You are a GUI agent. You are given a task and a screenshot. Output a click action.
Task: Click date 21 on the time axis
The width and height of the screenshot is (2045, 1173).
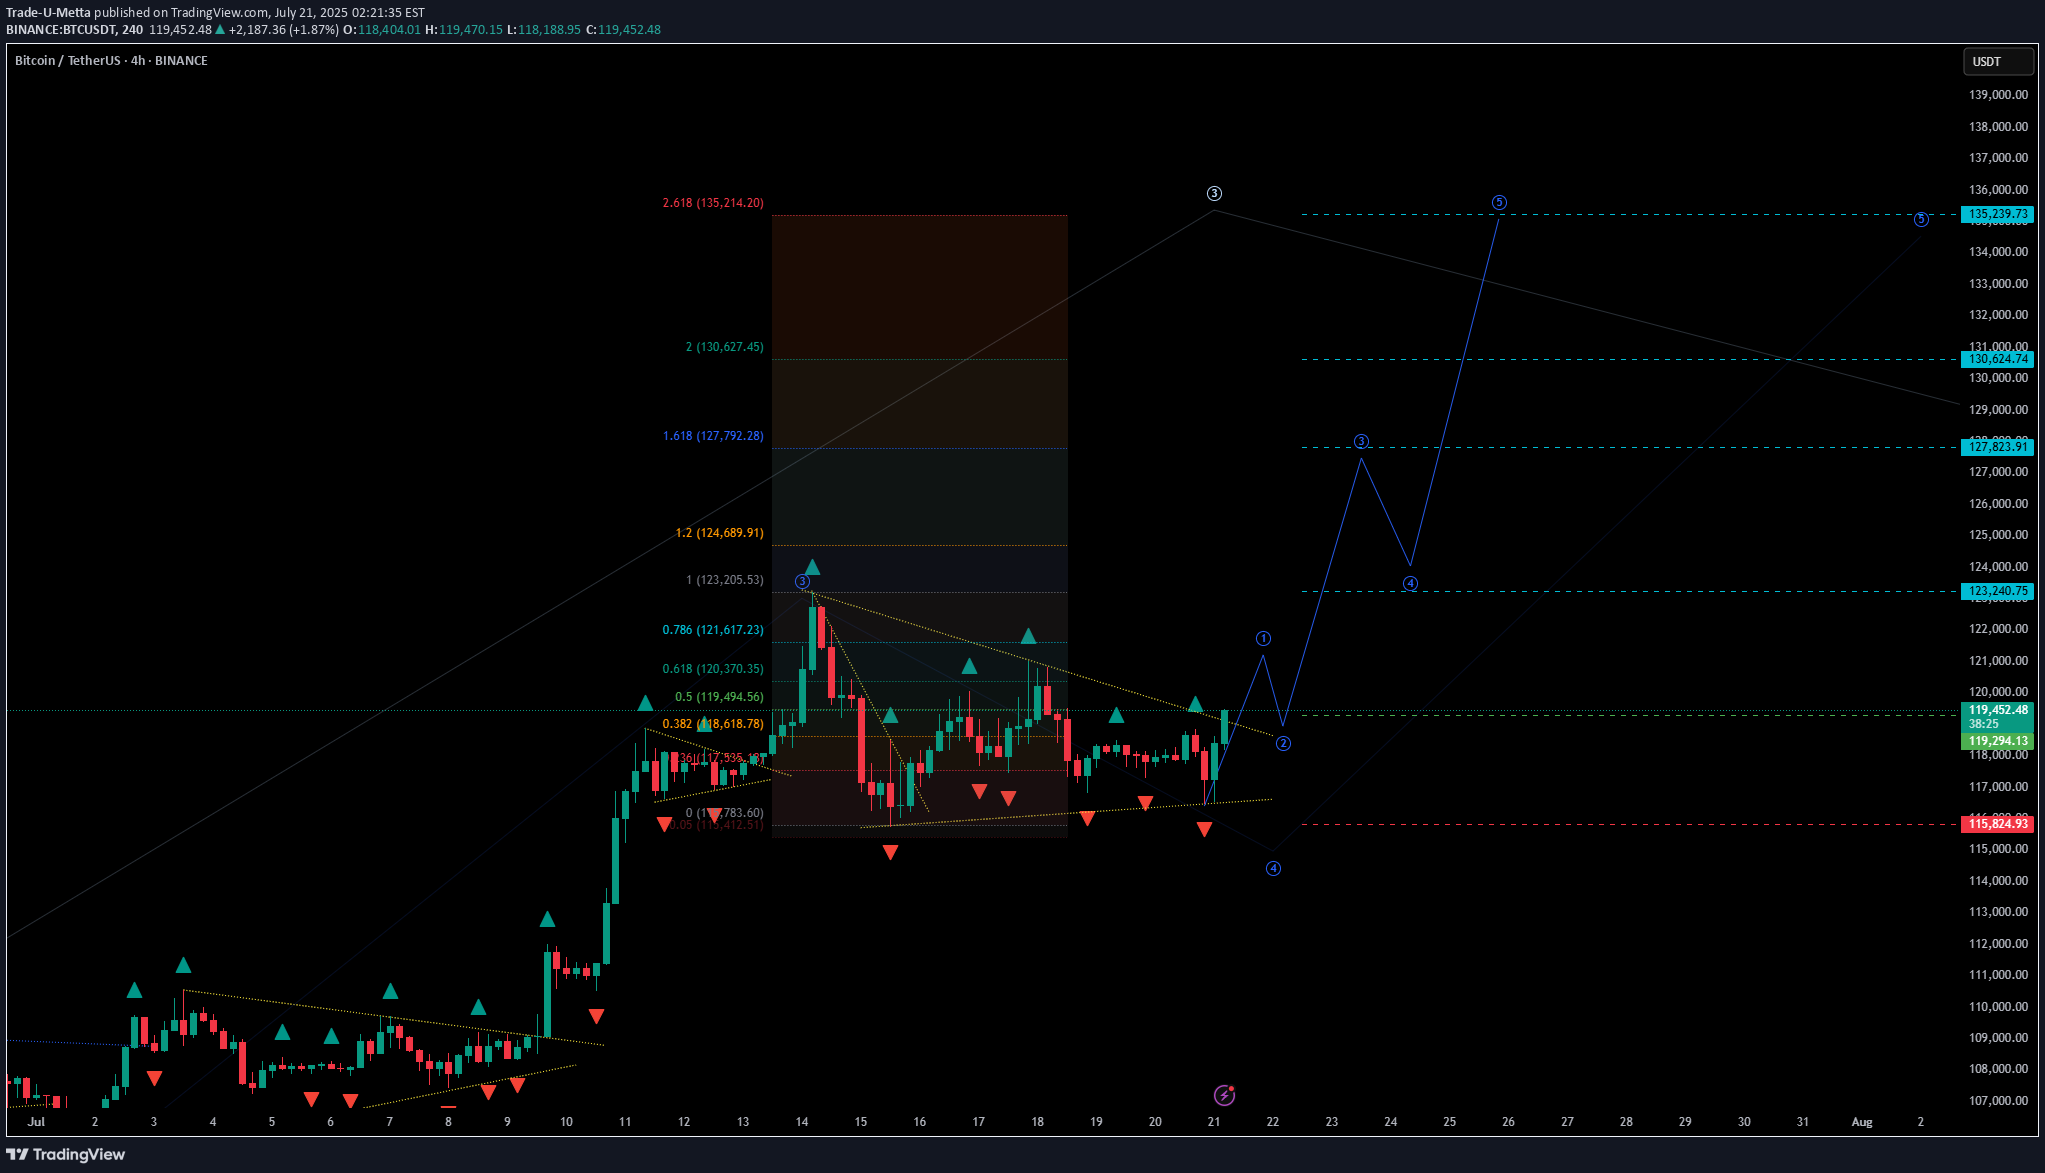click(1214, 1122)
